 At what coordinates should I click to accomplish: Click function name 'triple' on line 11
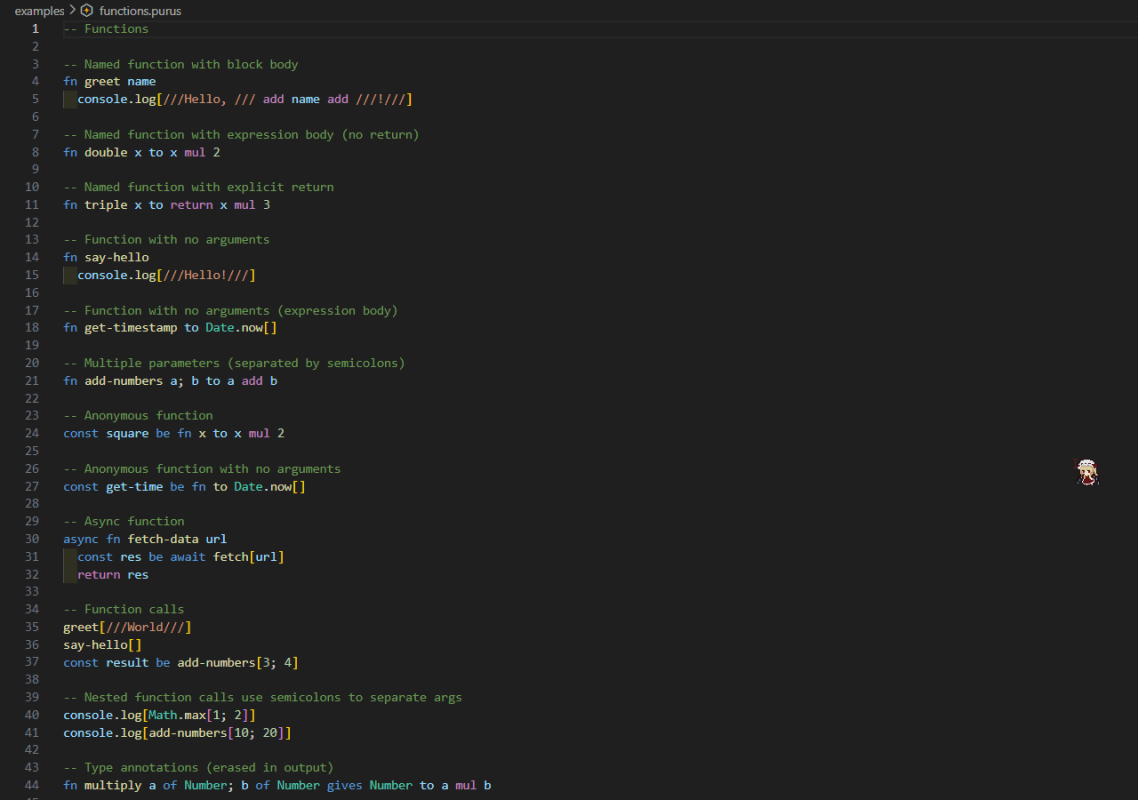click(106, 205)
